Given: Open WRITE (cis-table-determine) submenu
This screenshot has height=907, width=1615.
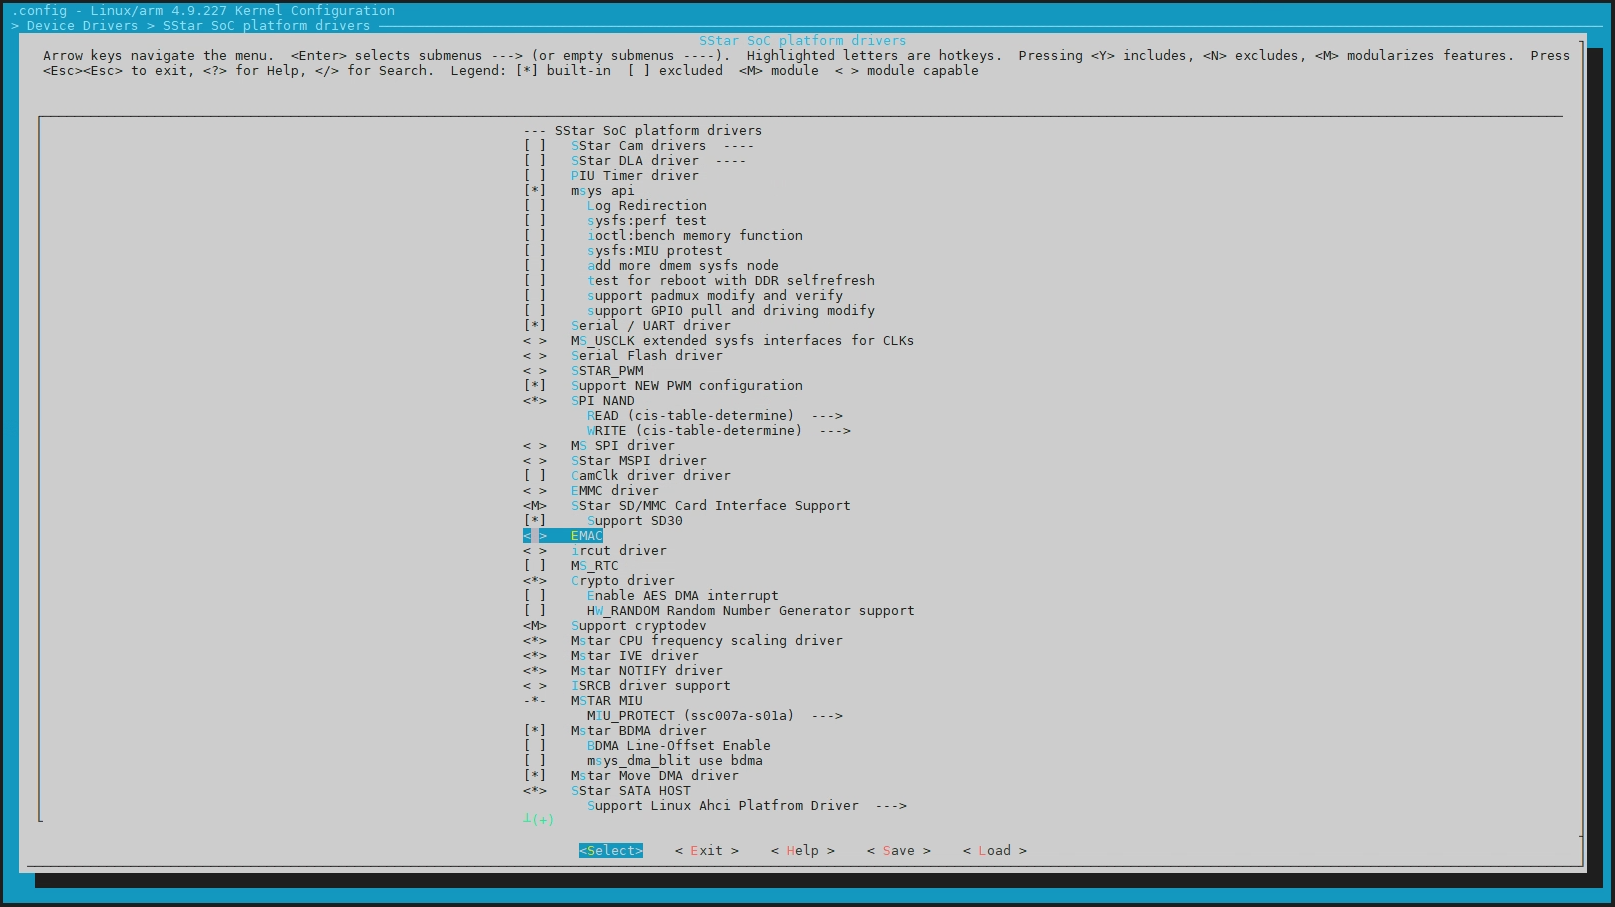Looking at the screenshot, I should pos(718,431).
